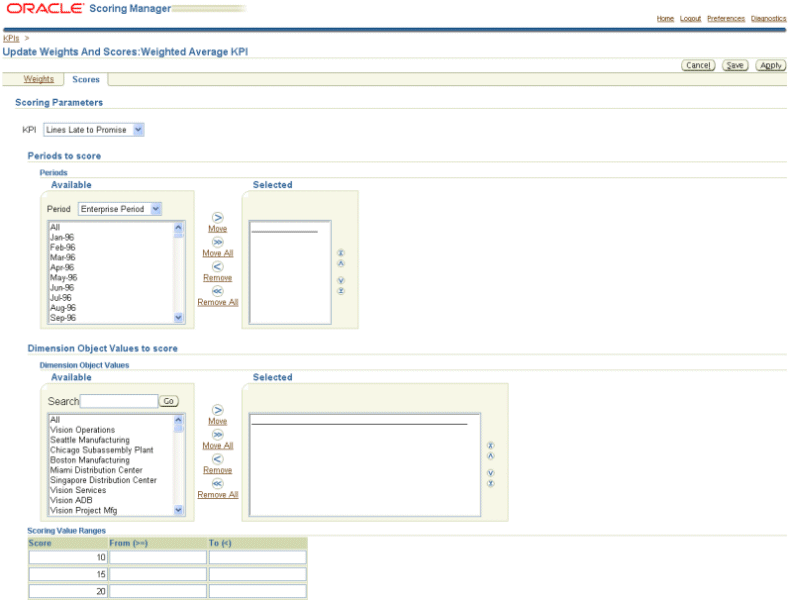Click the Save button
Screen dimensions: 792x600
(735, 65)
